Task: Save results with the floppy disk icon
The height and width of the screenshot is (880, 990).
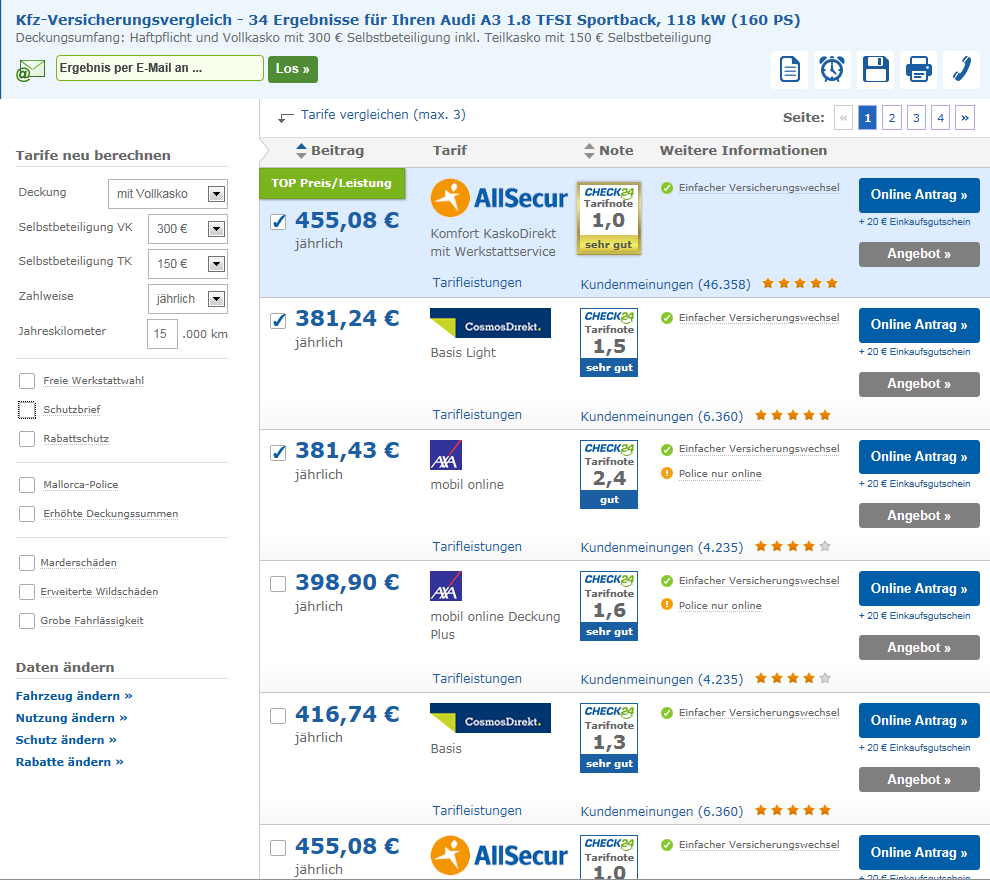Action: [876, 69]
